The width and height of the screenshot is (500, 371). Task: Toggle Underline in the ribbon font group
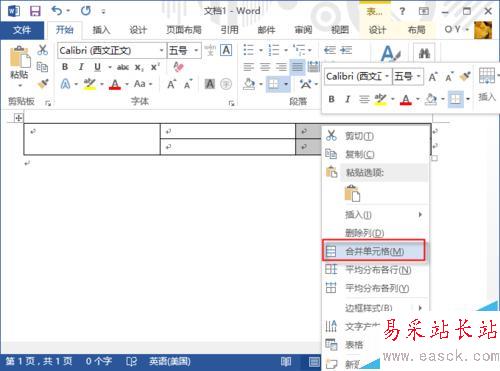pyautogui.click(x=97, y=67)
